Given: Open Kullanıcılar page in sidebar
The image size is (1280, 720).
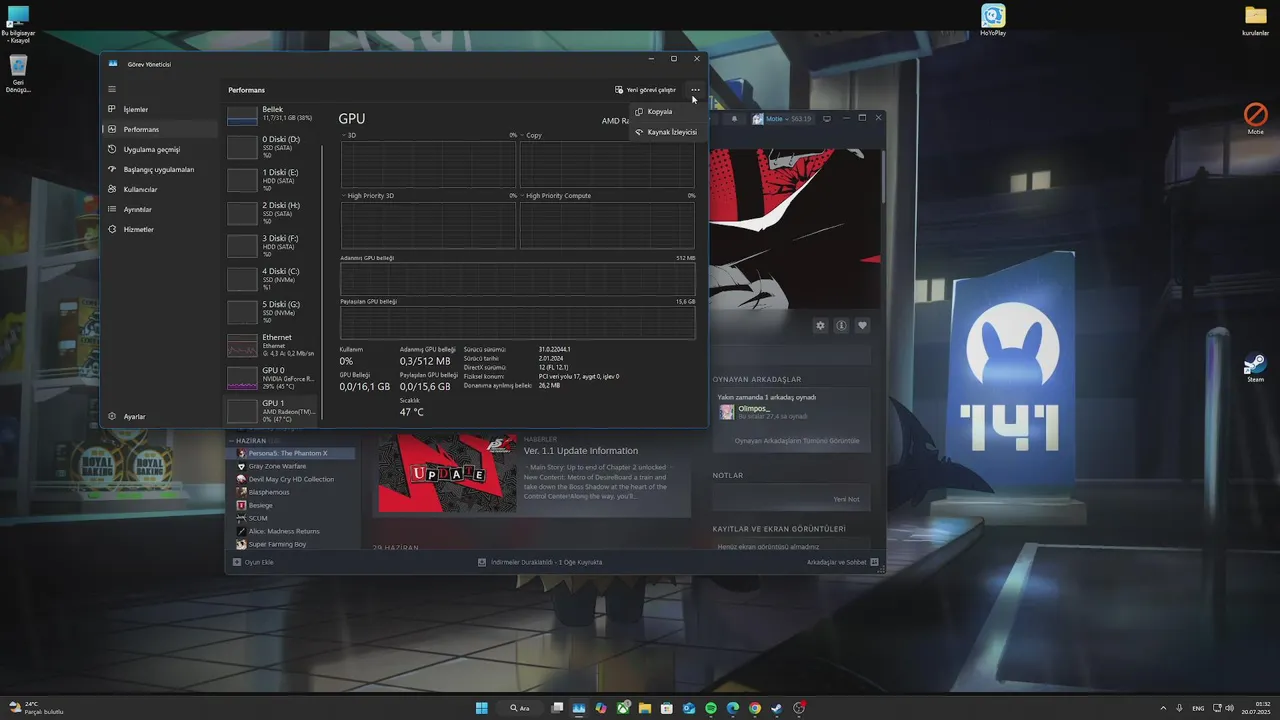Looking at the screenshot, I should [x=160, y=189].
